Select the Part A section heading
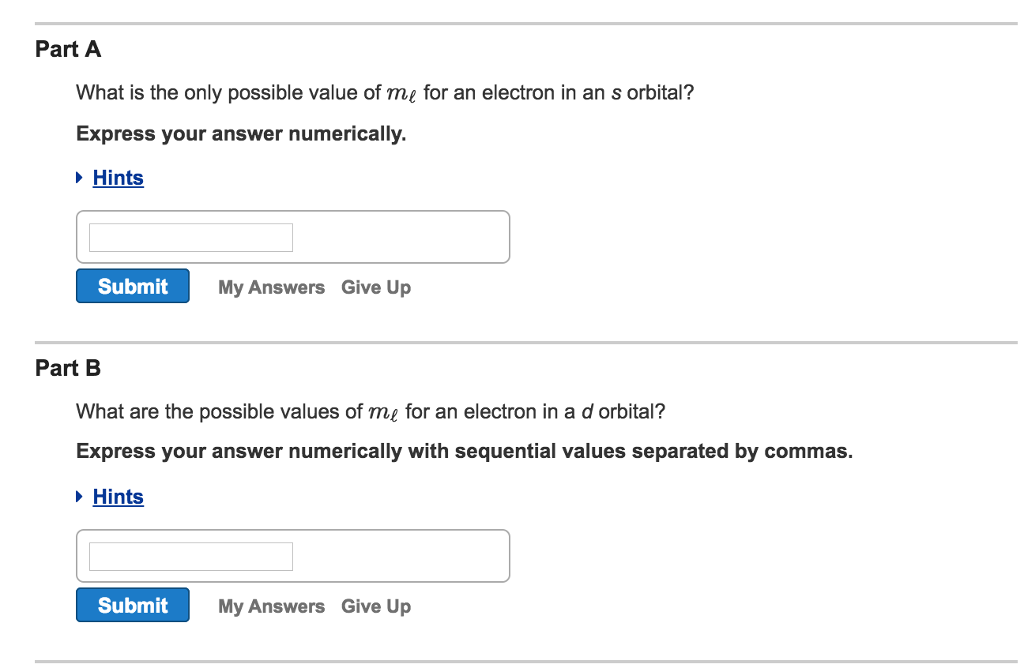The height and width of the screenshot is (668, 1024). coord(67,49)
